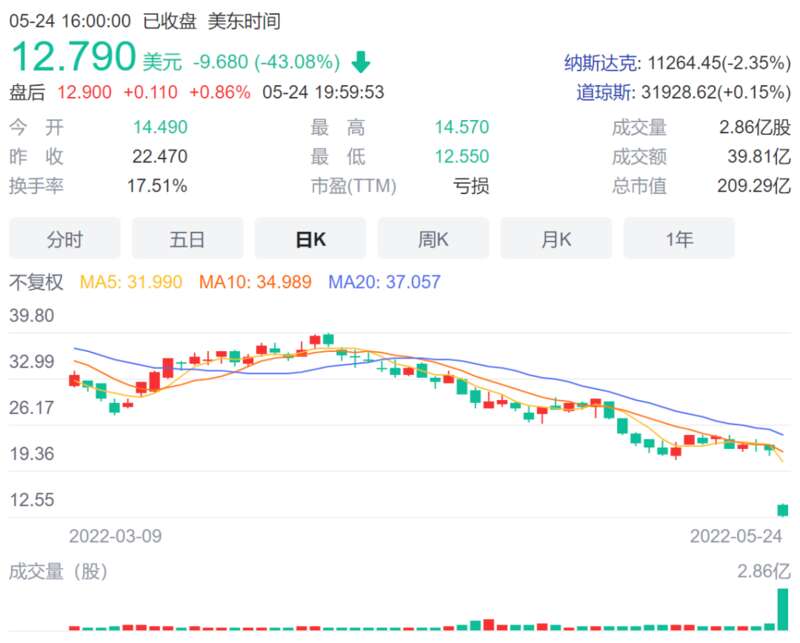Click the 32.99 y-axis price label
Screen dimensions: 800x643
click(32, 361)
